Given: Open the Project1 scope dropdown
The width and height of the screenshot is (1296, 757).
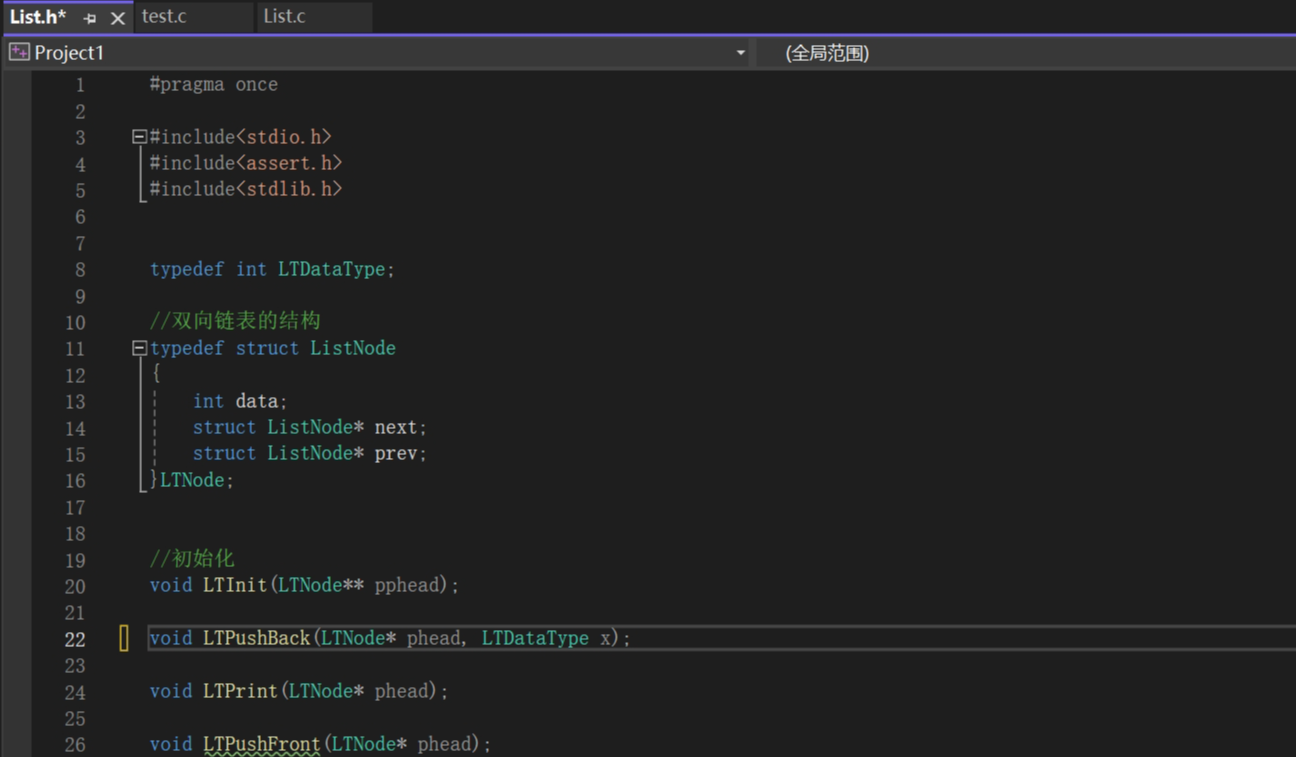Looking at the screenshot, I should [x=740, y=53].
